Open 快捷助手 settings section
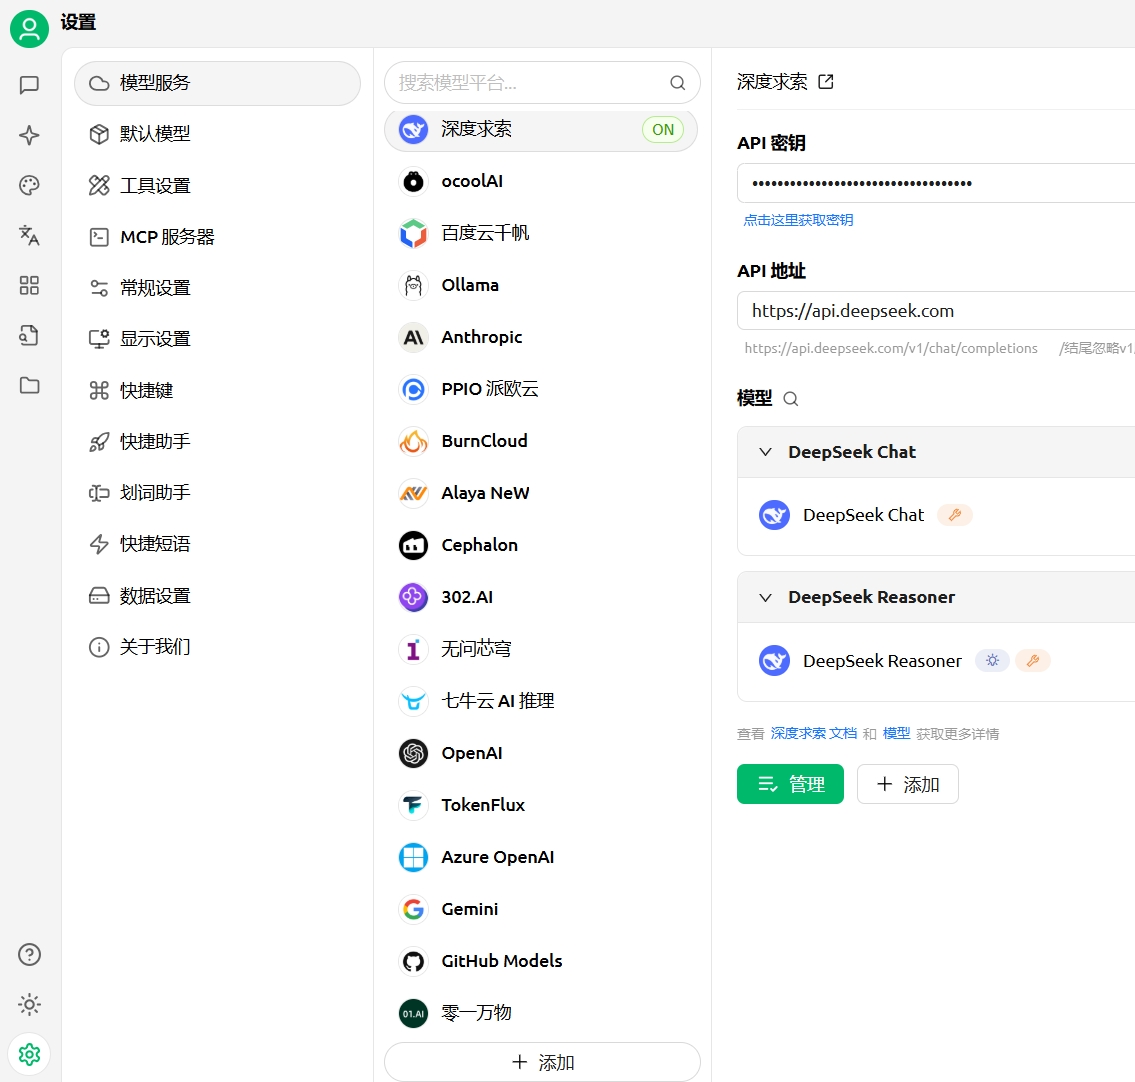Screen dimensions: 1135x1082 217,441
